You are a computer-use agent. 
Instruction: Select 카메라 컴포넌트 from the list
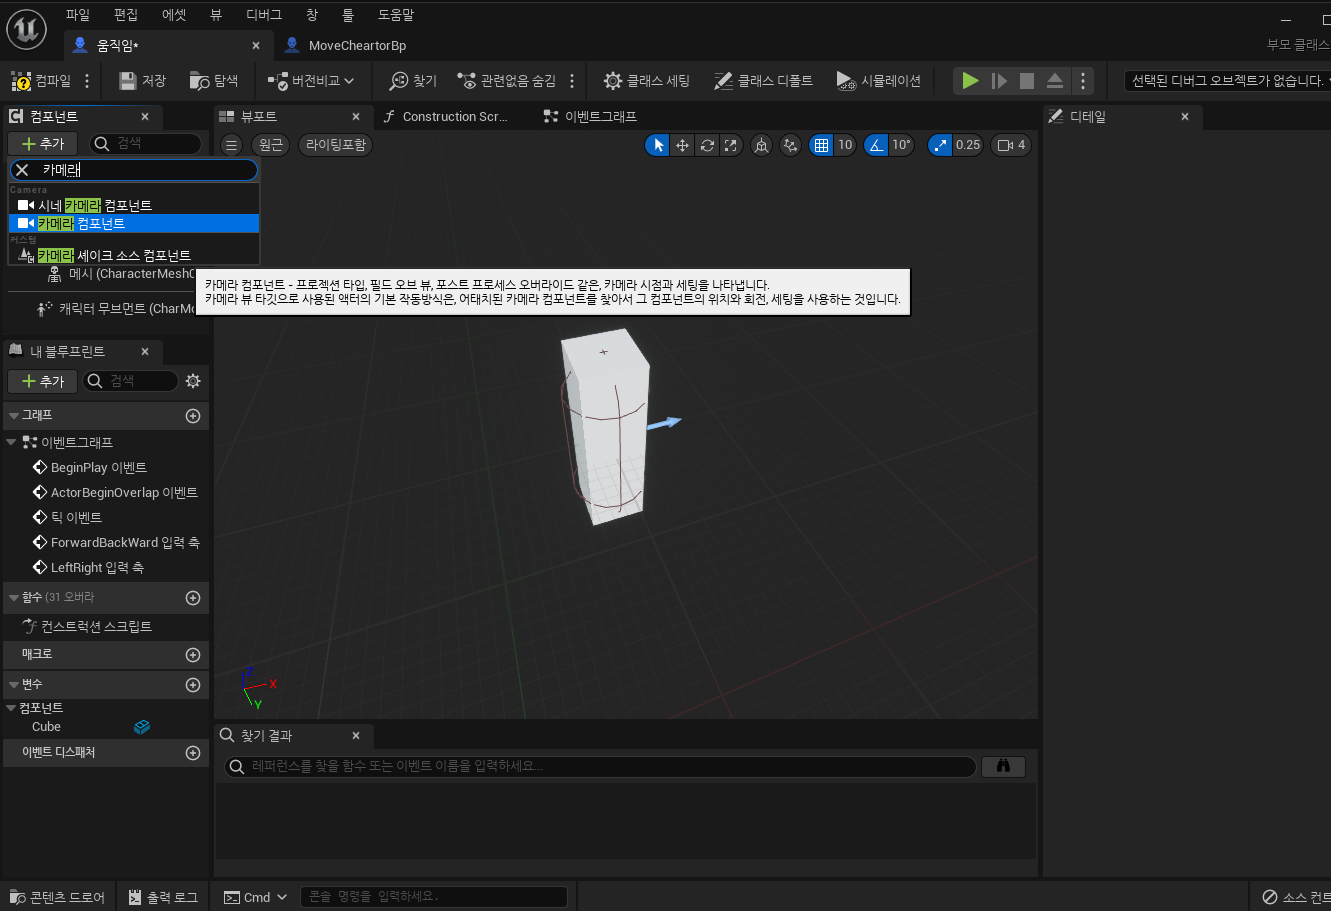(x=134, y=223)
